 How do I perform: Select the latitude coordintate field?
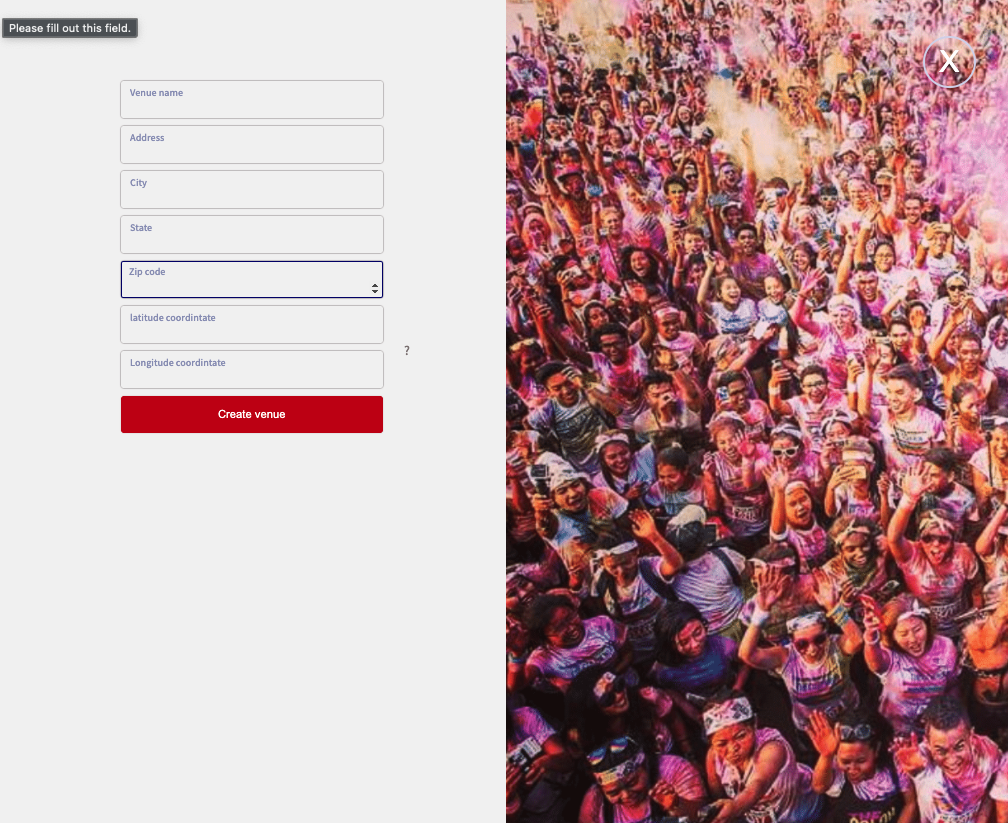tap(252, 324)
